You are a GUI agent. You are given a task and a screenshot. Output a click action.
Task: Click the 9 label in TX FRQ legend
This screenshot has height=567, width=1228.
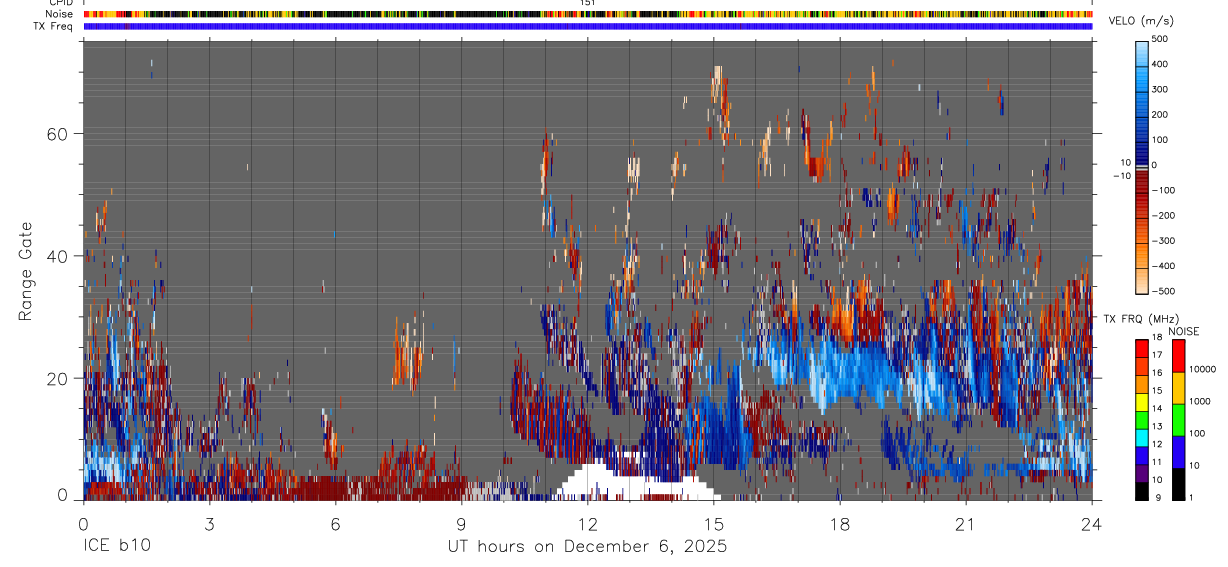1157,497
